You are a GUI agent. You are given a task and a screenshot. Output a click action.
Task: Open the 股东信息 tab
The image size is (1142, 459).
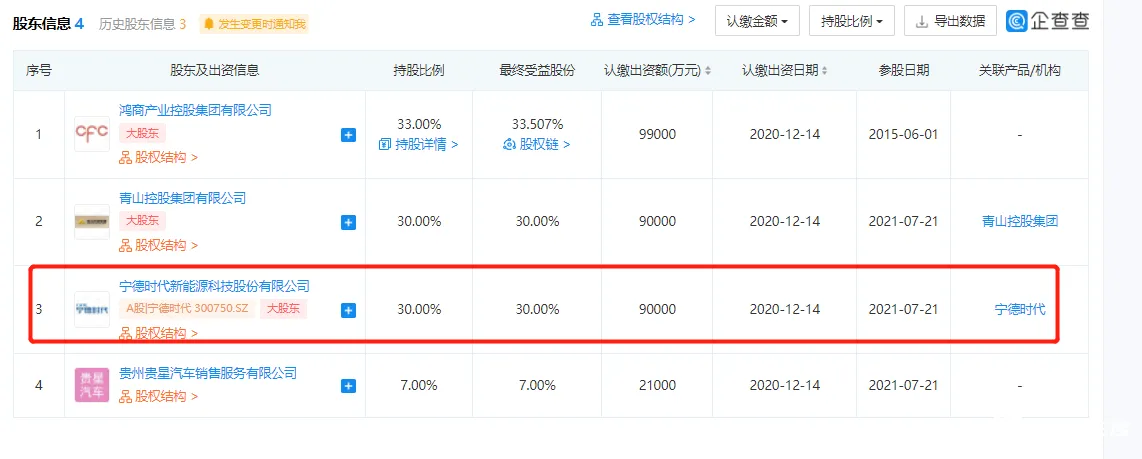tap(49, 24)
